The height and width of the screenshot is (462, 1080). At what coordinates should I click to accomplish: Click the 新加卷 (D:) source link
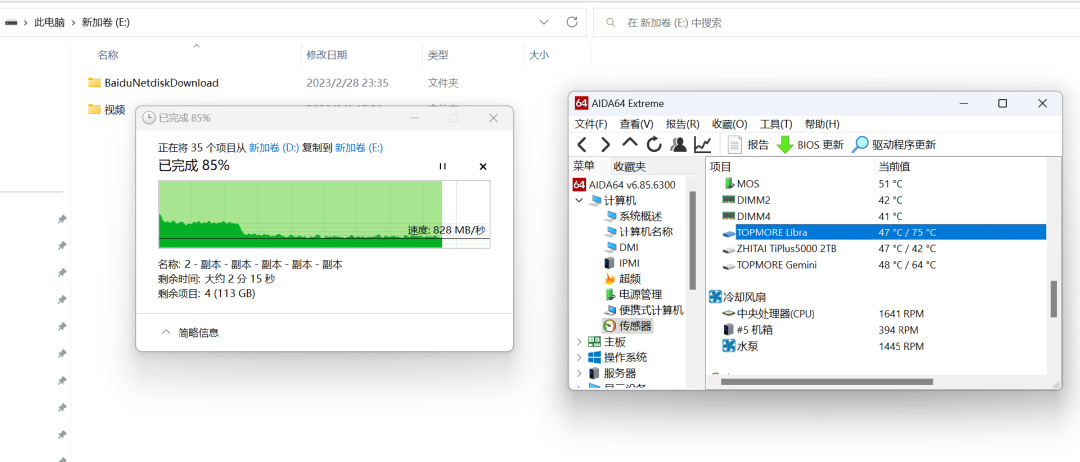pyautogui.click(x=273, y=147)
